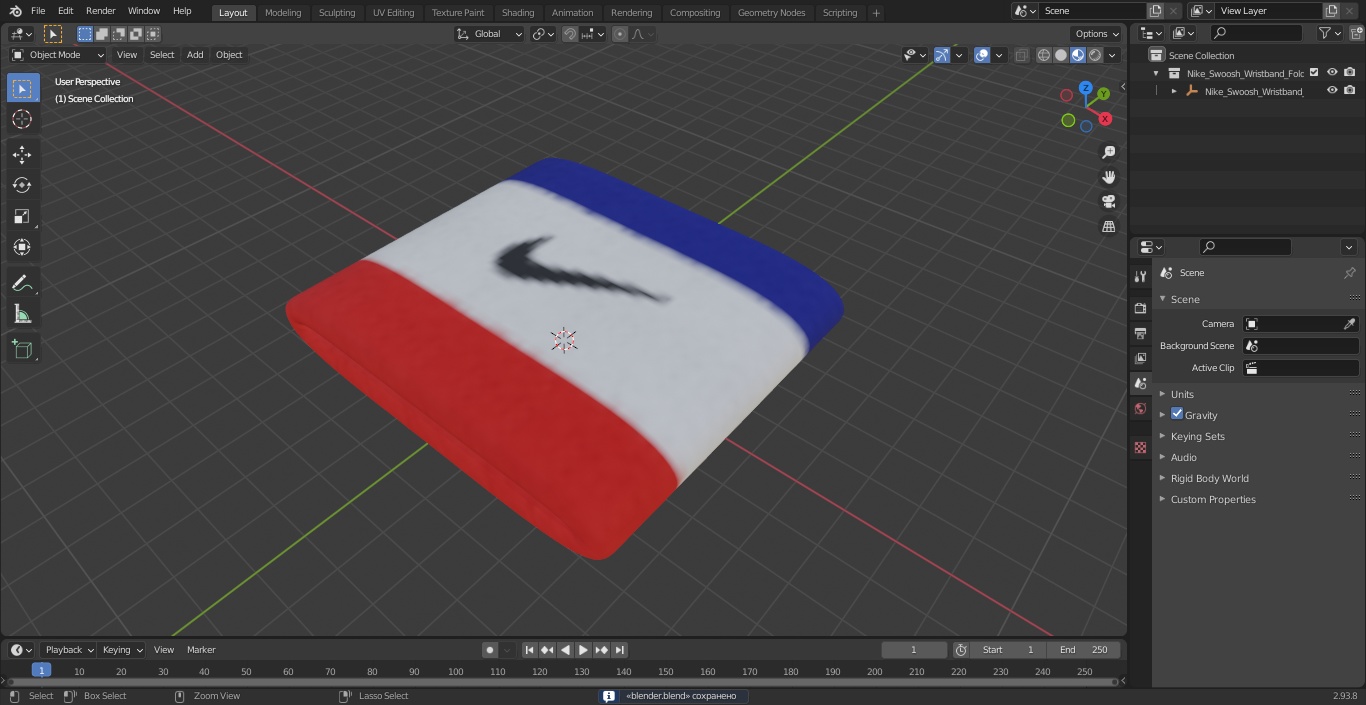Enable solid viewport shading
This screenshot has height=705, width=1366.
tap(1061, 55)
